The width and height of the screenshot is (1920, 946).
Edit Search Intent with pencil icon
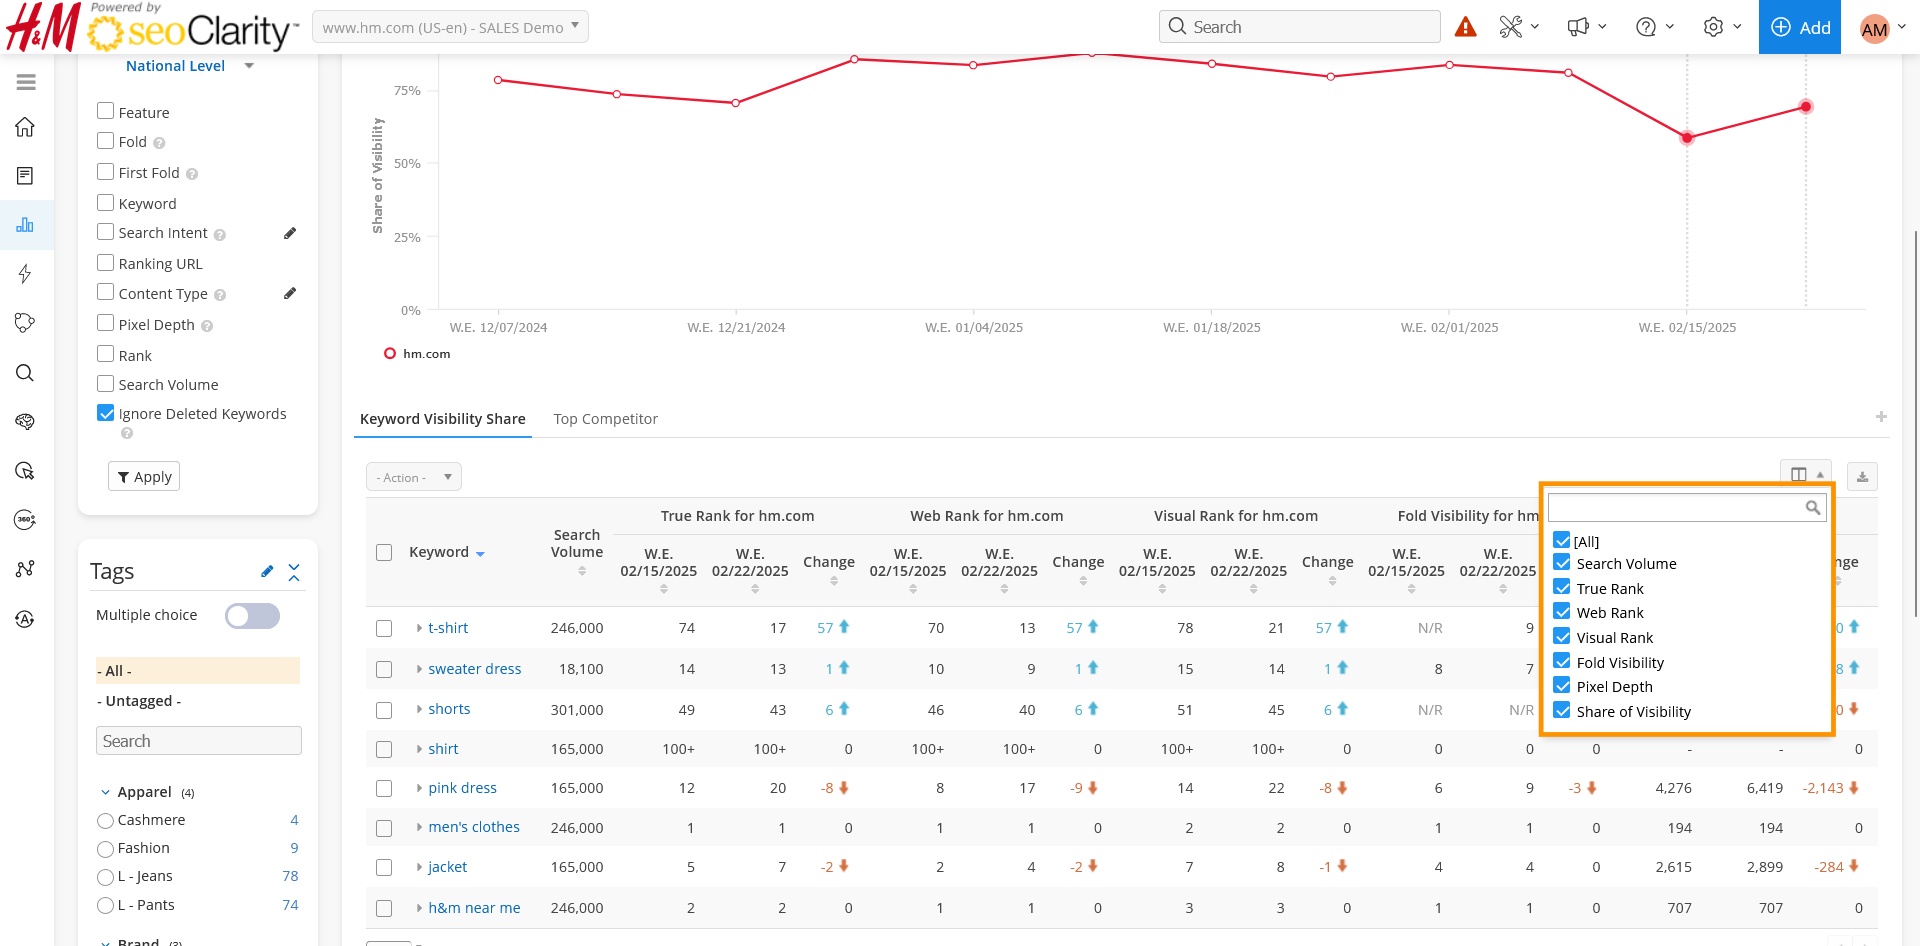coord(290,233)
